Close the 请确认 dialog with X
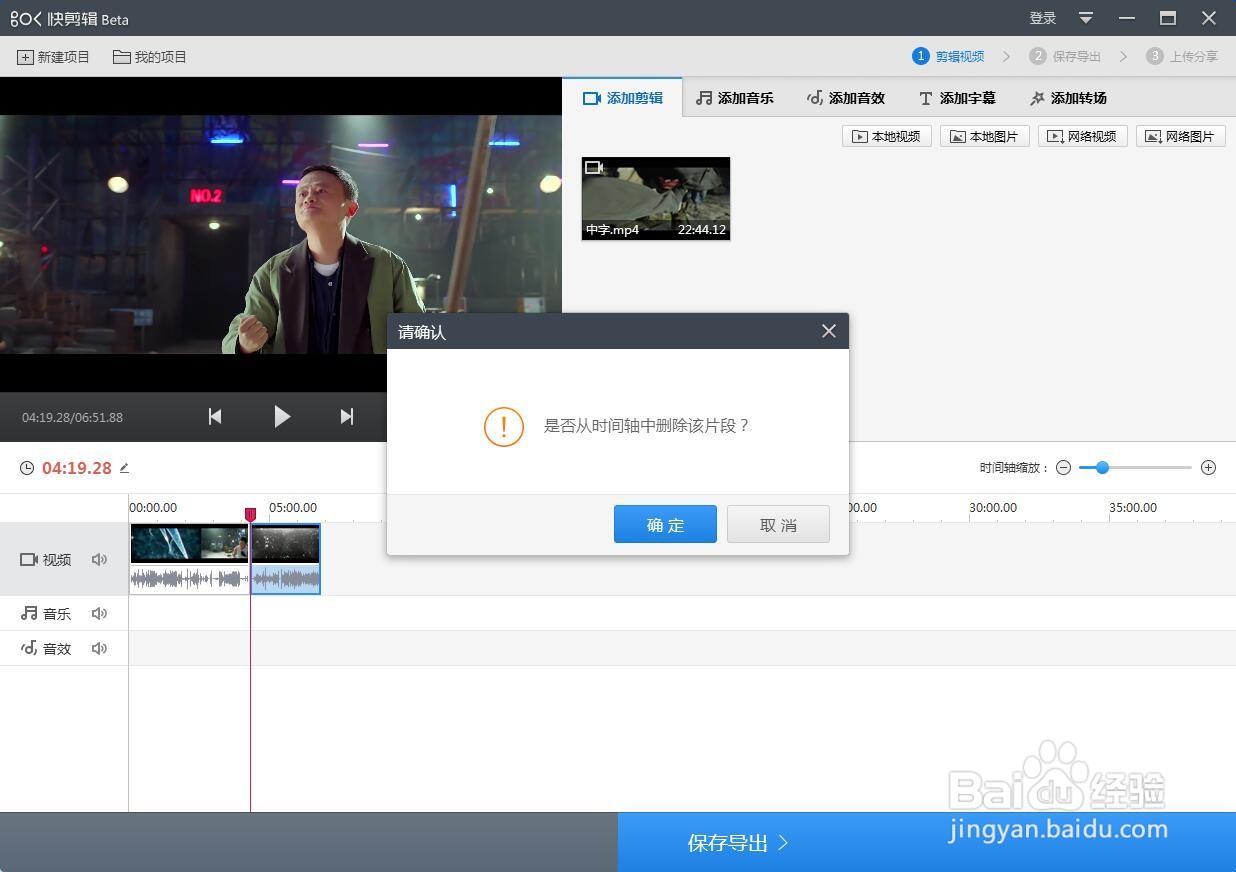Image resolution: width=1236 pixels, height=872 pixels. [x=829, y=331]
